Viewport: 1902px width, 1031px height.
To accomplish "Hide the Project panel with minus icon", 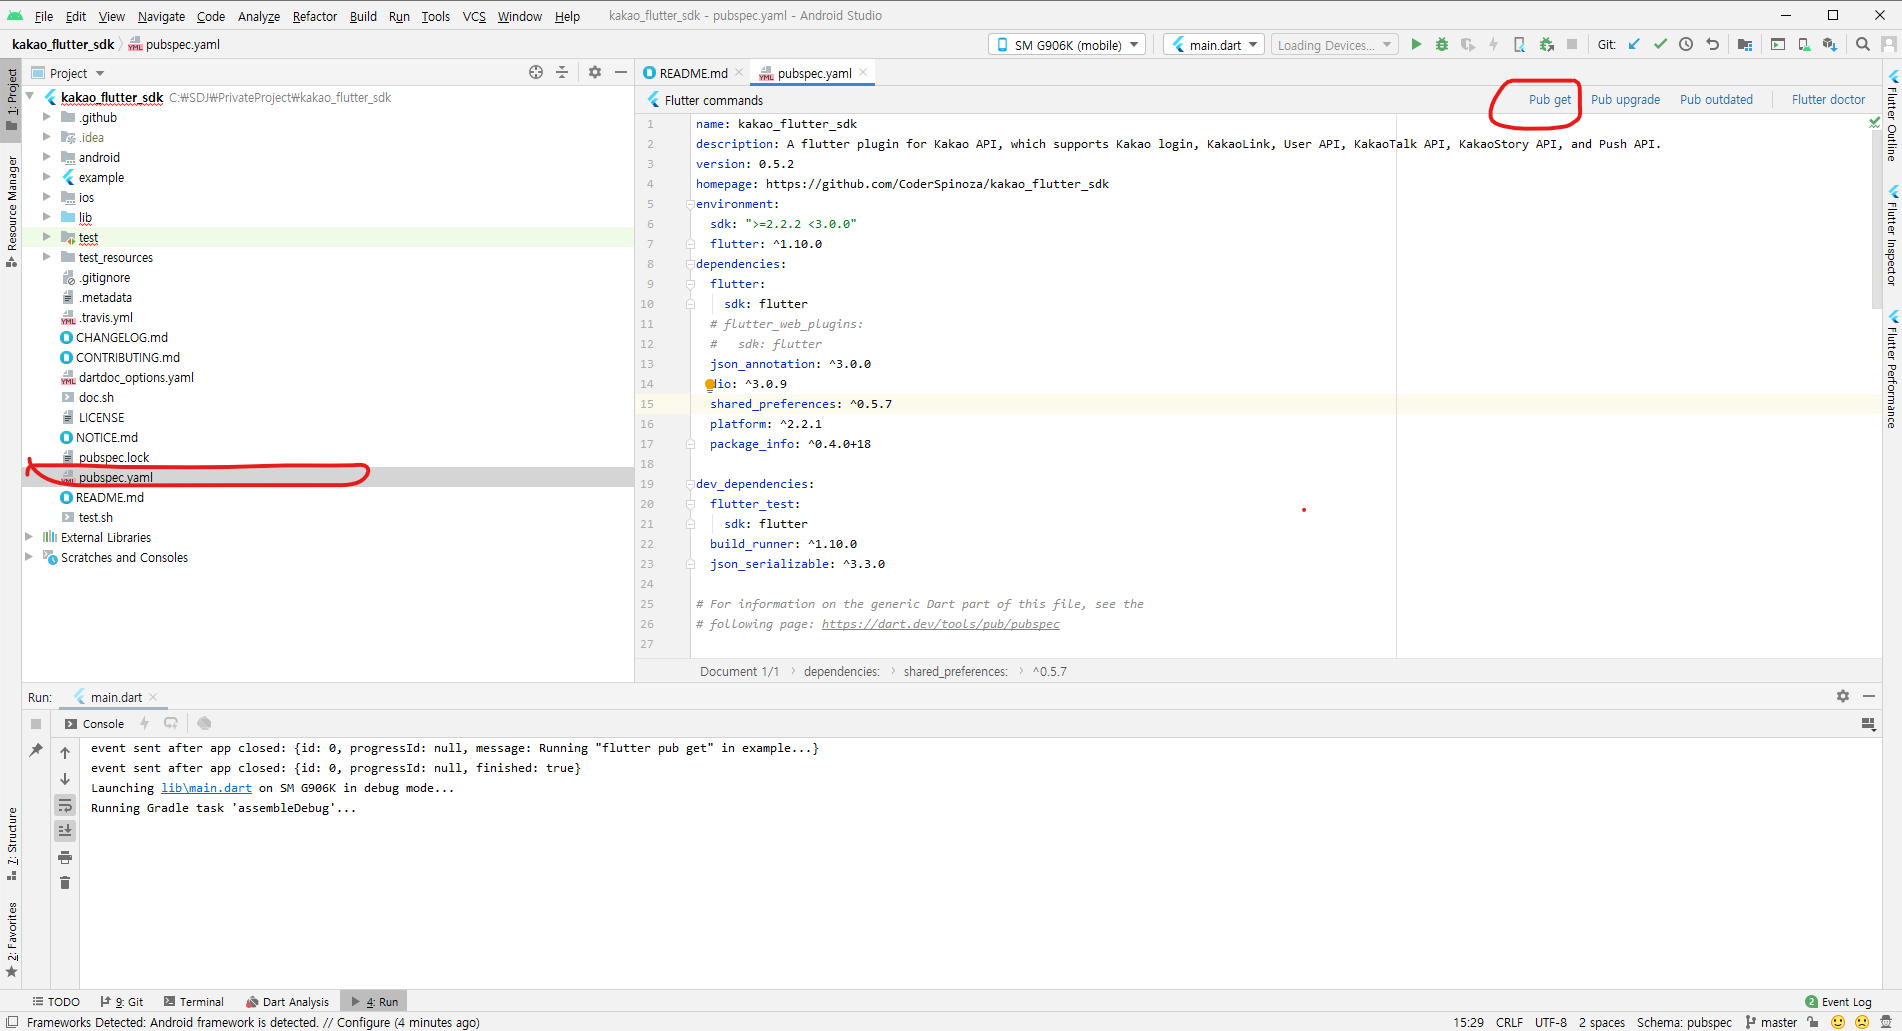I will 621,72.
